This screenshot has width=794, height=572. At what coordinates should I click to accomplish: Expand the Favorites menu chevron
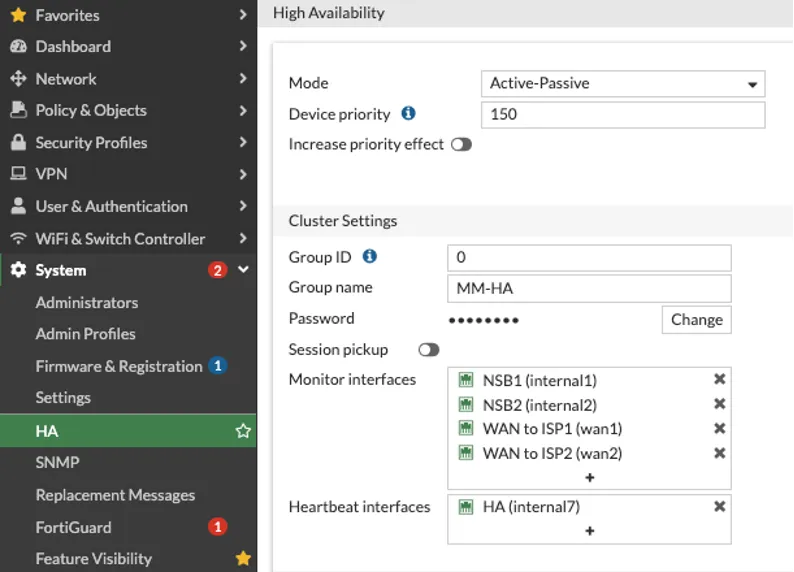coord(243,15)
